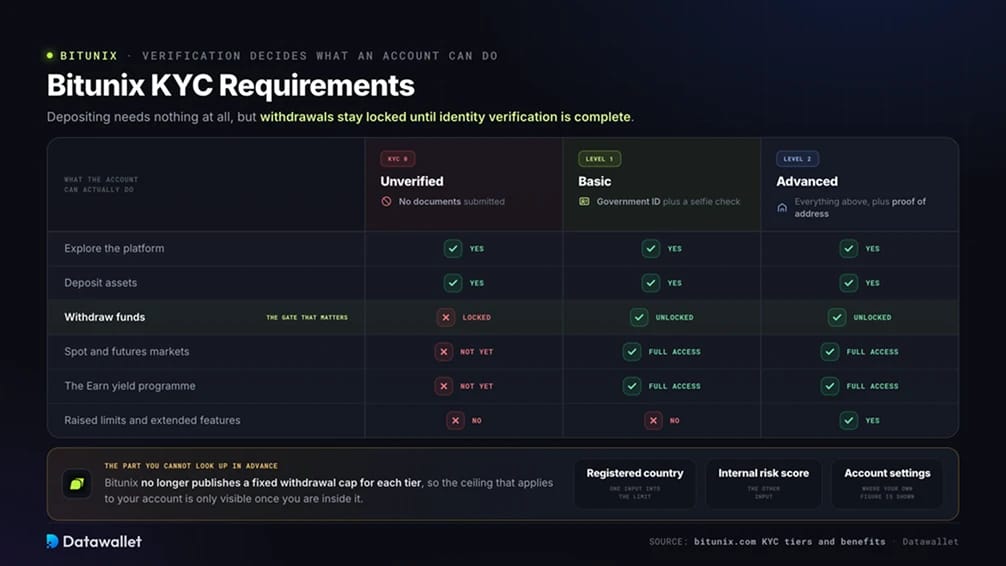Click the house icon under Advanced
This screenshot has width=1006, height=566.
[782, 207]
